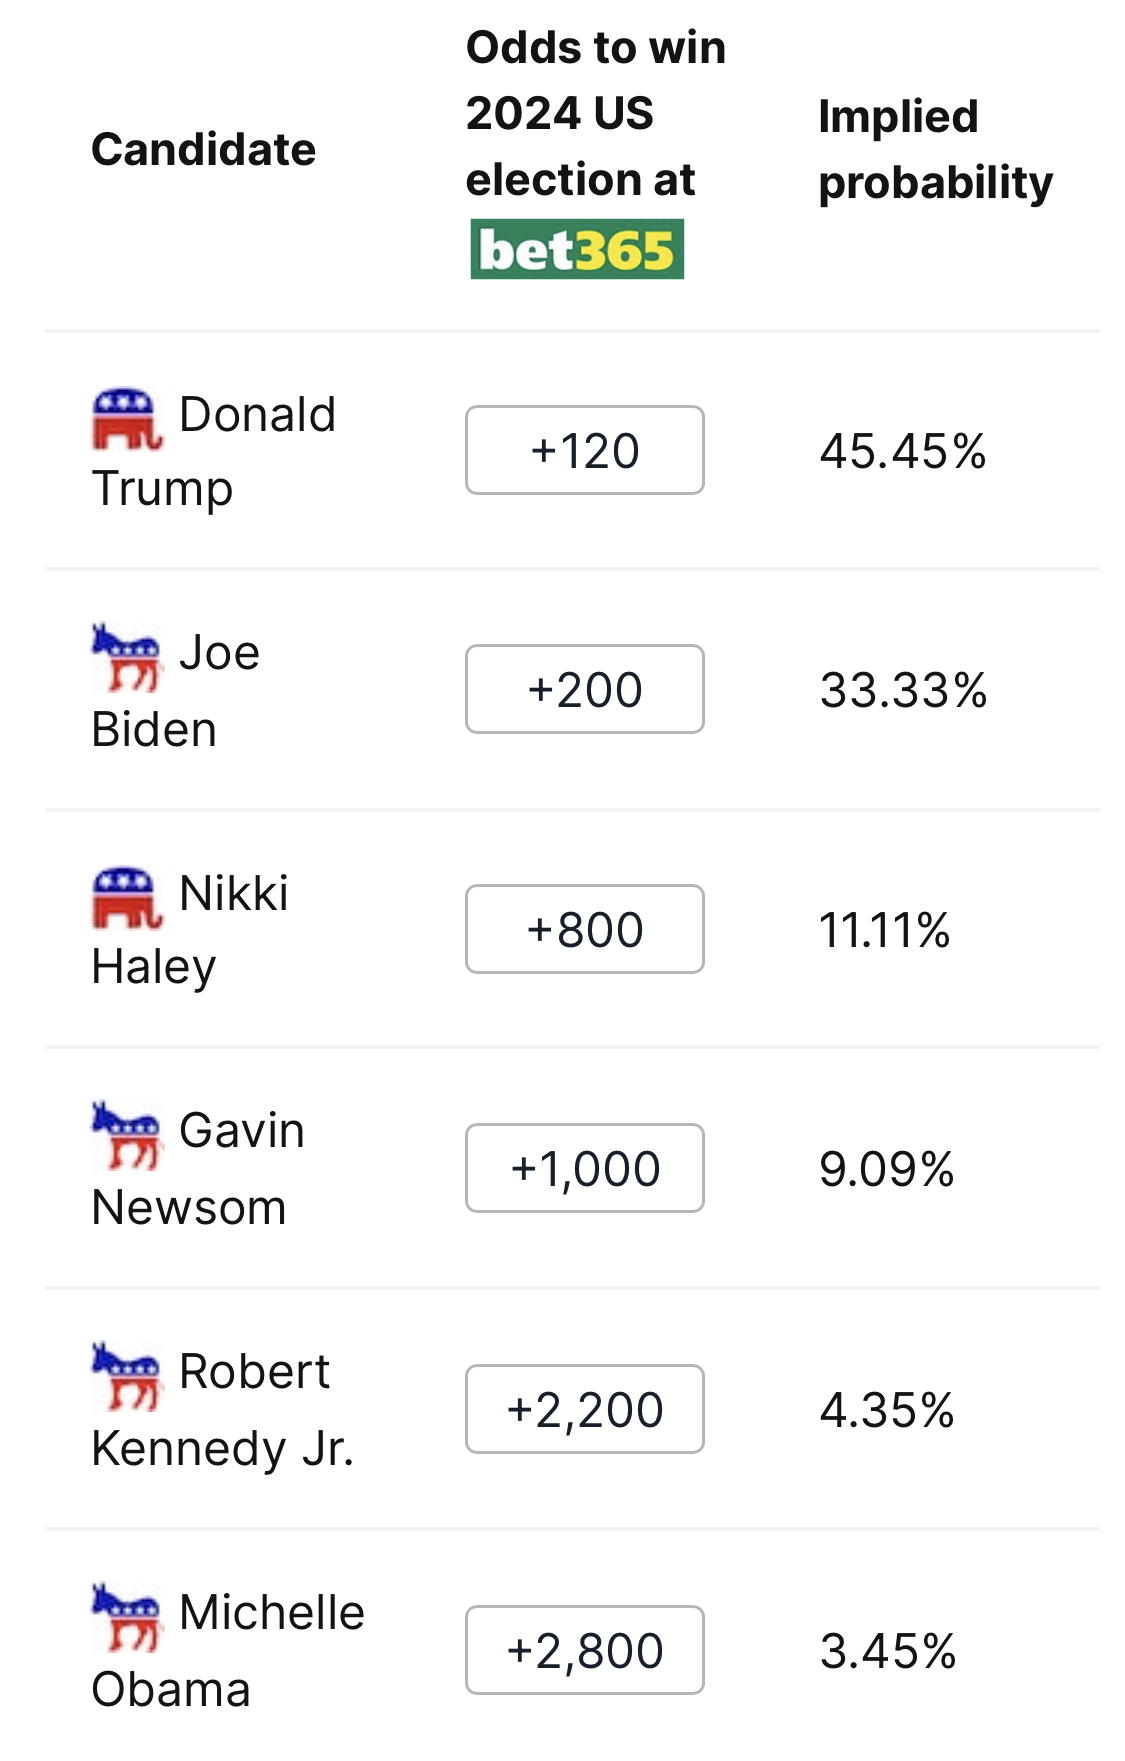The height and width of the screenshot is (1761, 1125).
Task: Click the Implied probability column header
Action: coord(935,150)
